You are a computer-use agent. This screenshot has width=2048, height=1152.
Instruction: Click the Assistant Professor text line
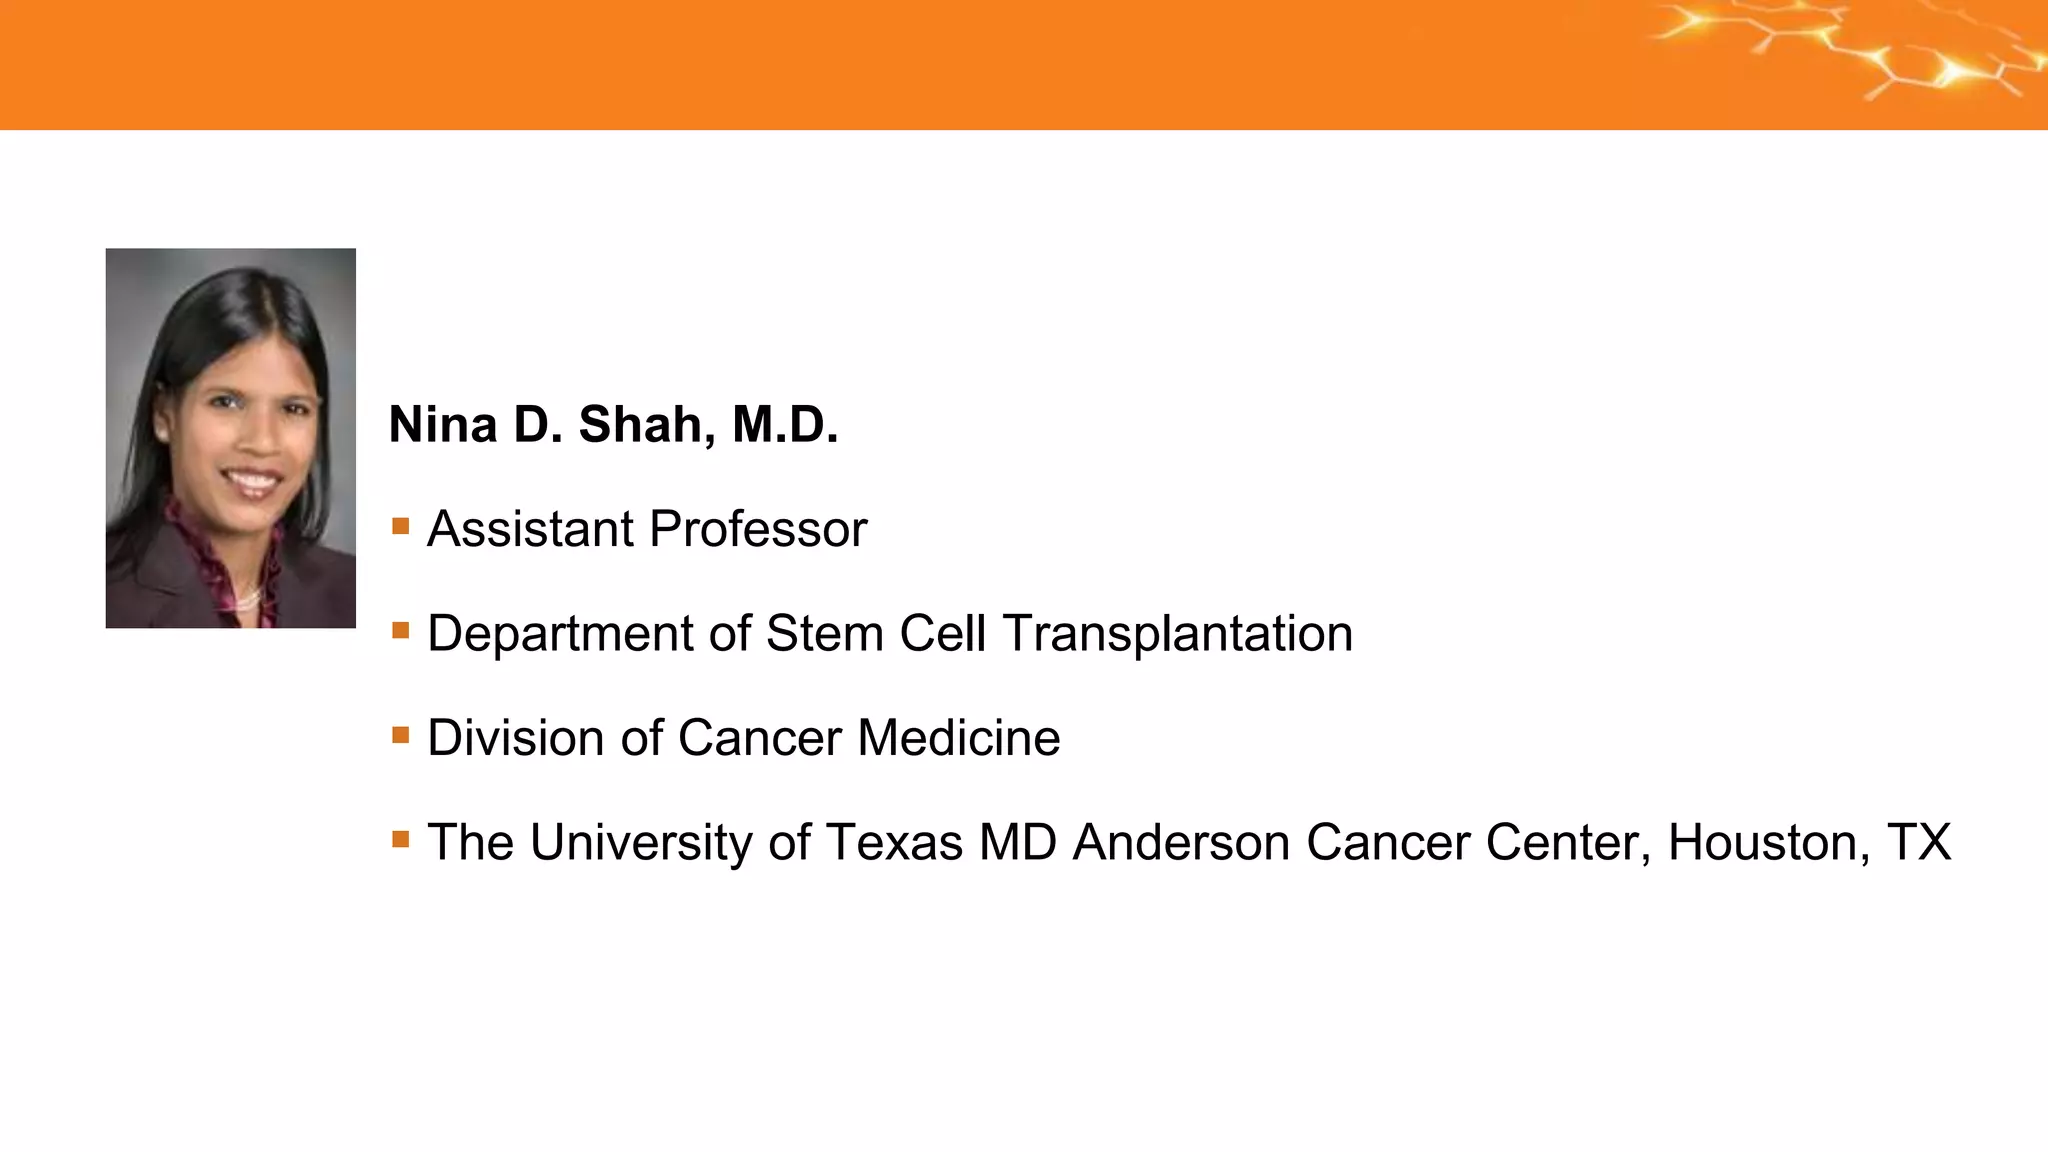(x=647, y=529)
